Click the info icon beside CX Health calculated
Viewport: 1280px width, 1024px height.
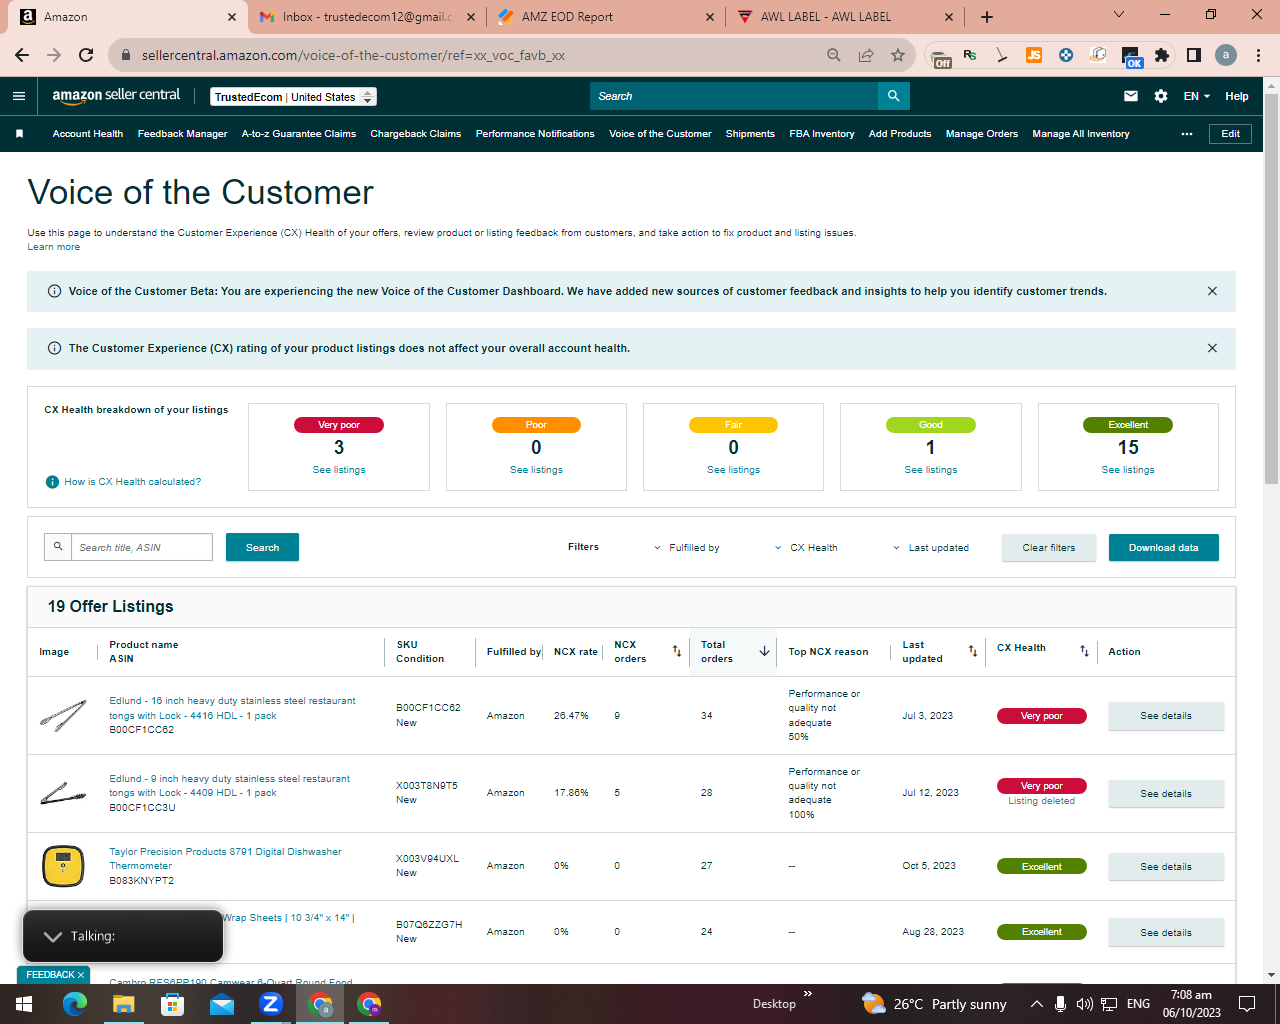53,482
